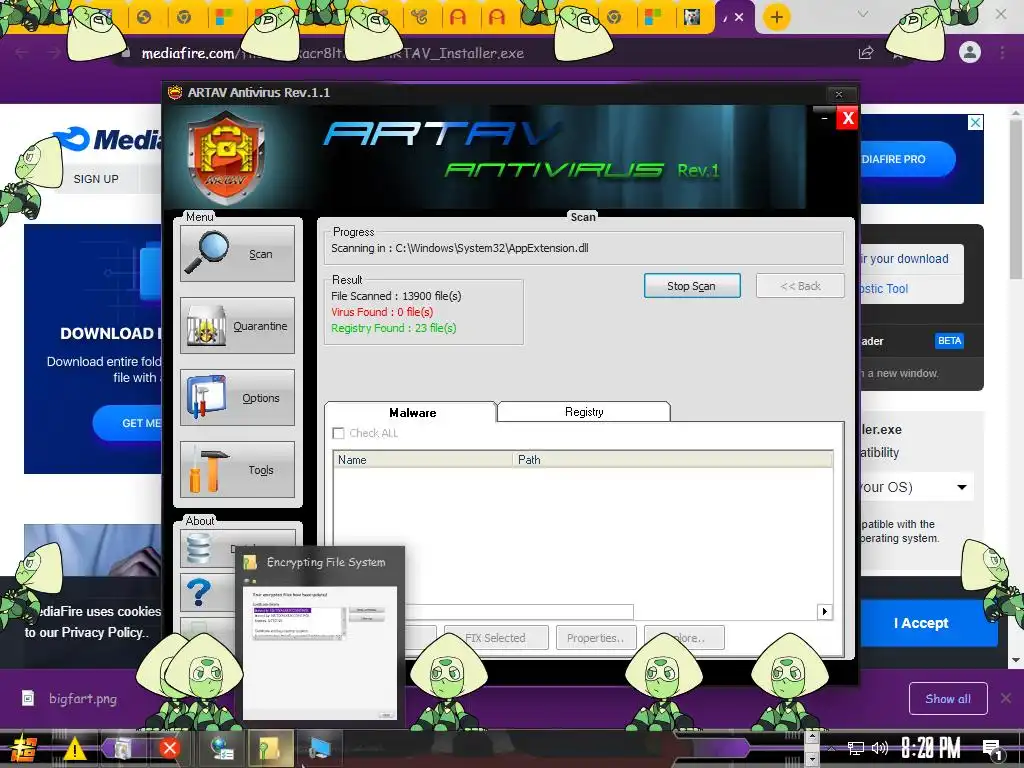1024x768 pixels.
Task: Open the browser three-dot menu
Action: pyautogui.click(x=1002, y=52)
